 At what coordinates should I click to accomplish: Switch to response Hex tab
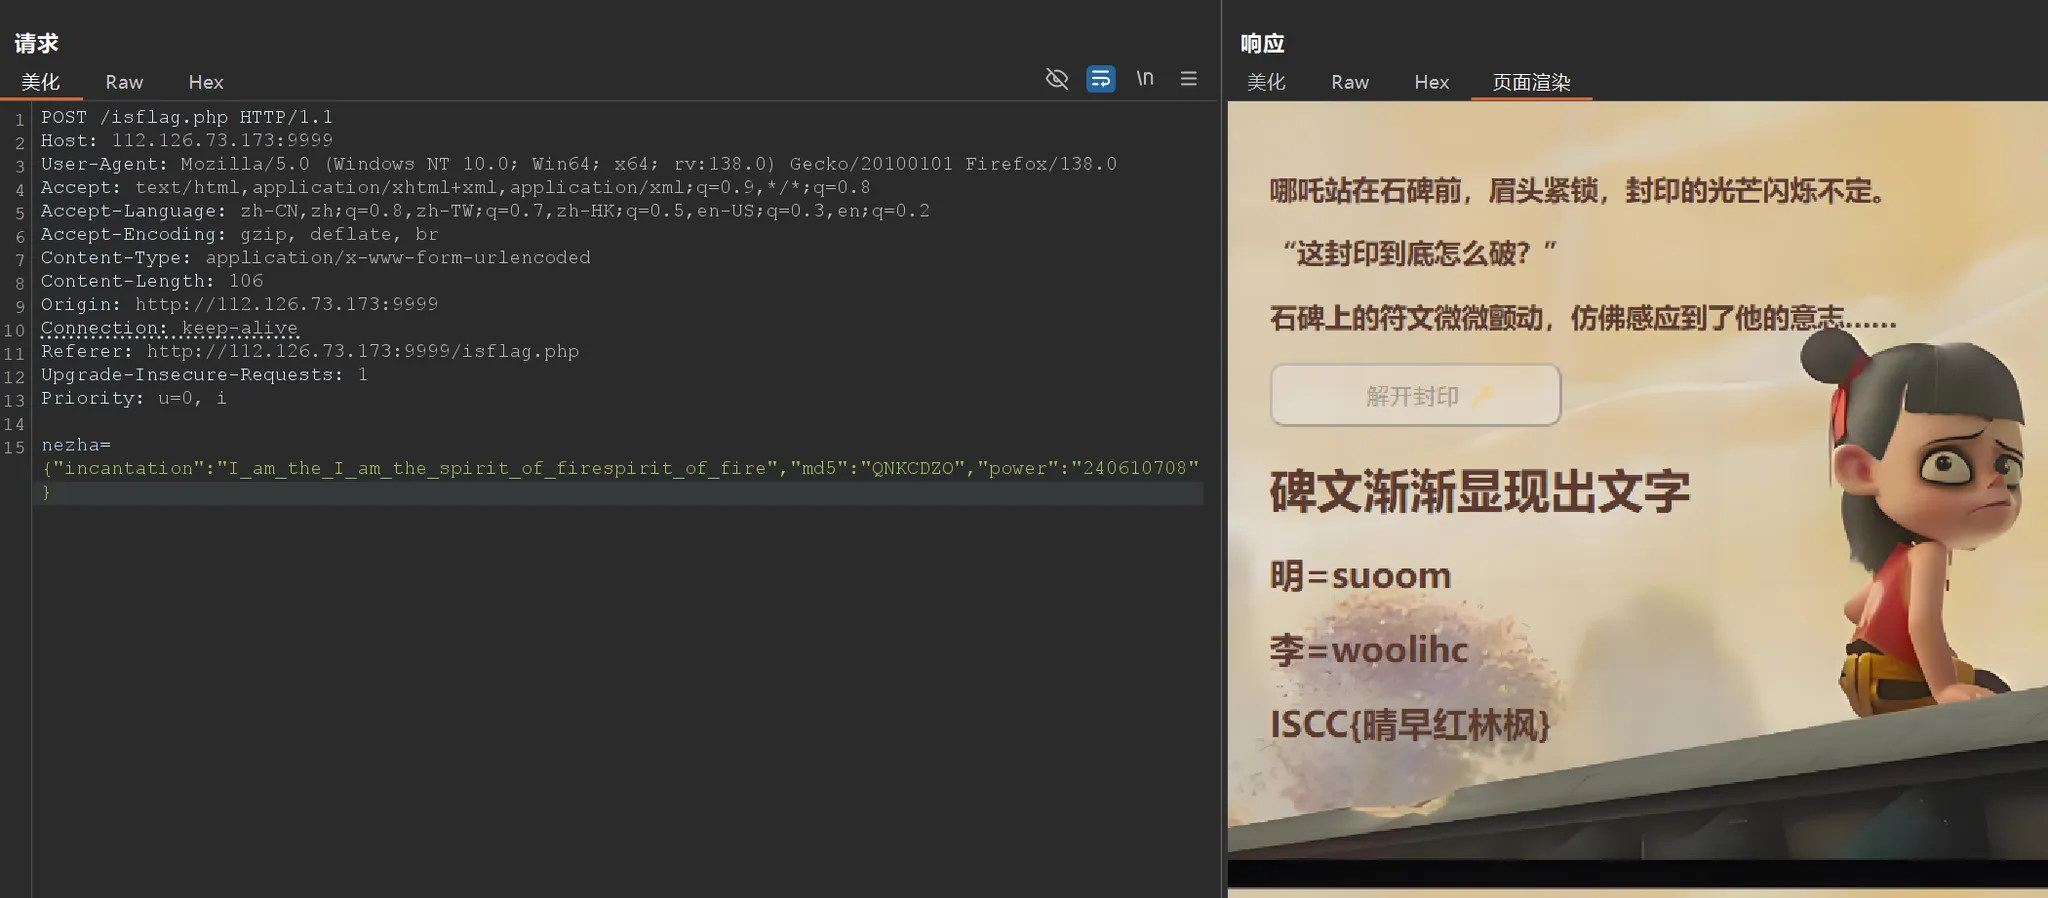[1431, 82]
